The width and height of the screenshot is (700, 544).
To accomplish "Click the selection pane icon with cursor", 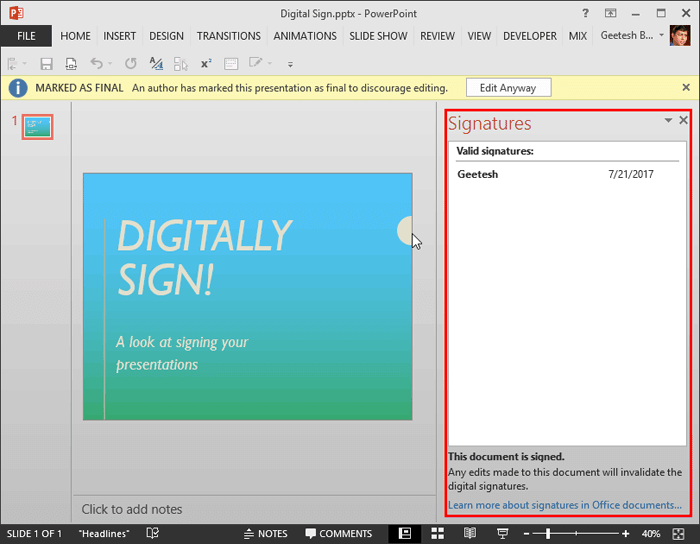I will point(180,64).
